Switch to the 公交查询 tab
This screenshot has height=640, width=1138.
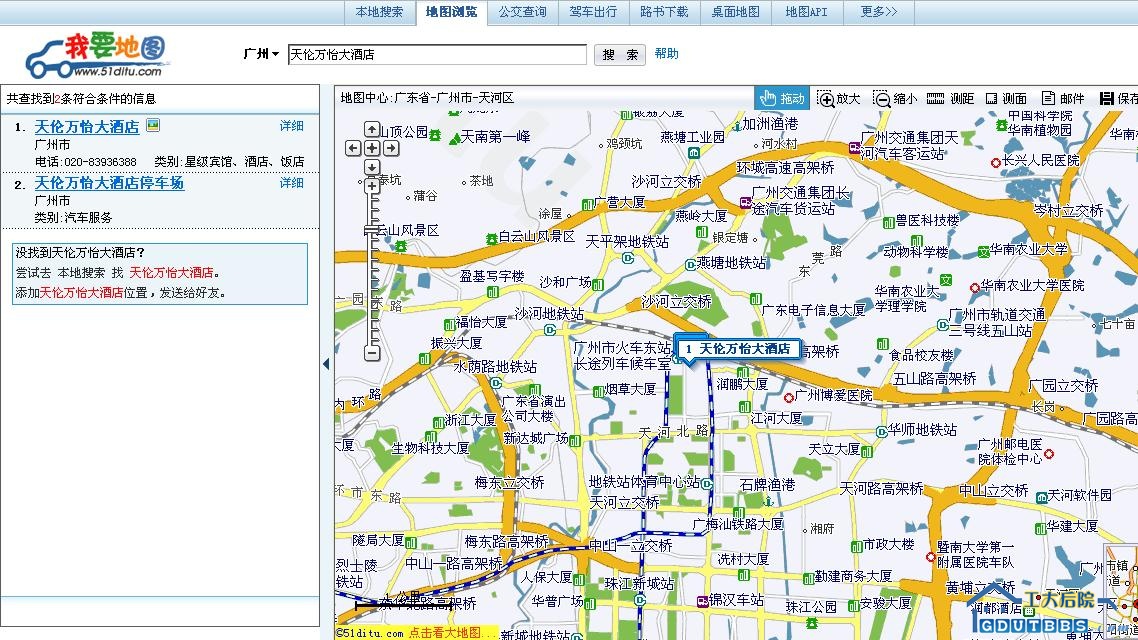click(522, 12)
